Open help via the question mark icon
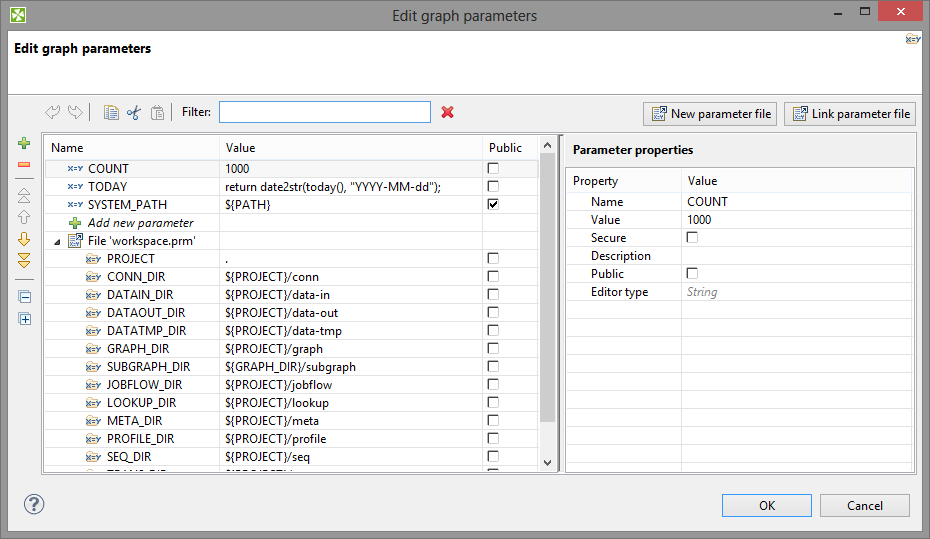The height and width of the screenshot is (539, 930). (x=34, y=504)
